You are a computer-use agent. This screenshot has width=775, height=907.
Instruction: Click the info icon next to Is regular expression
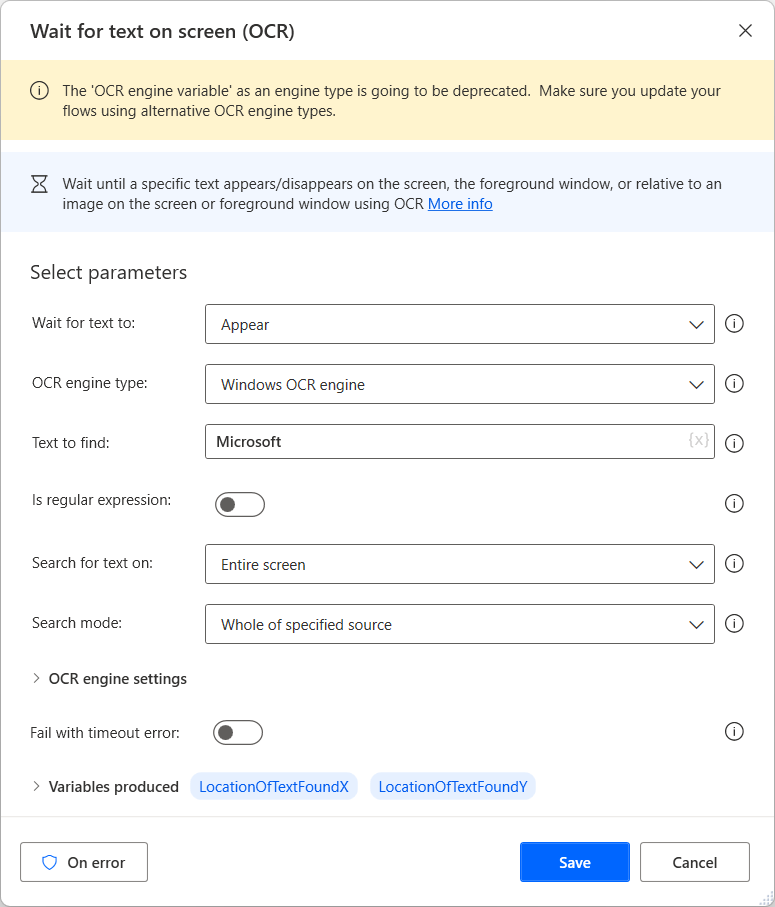coord(735,503)
